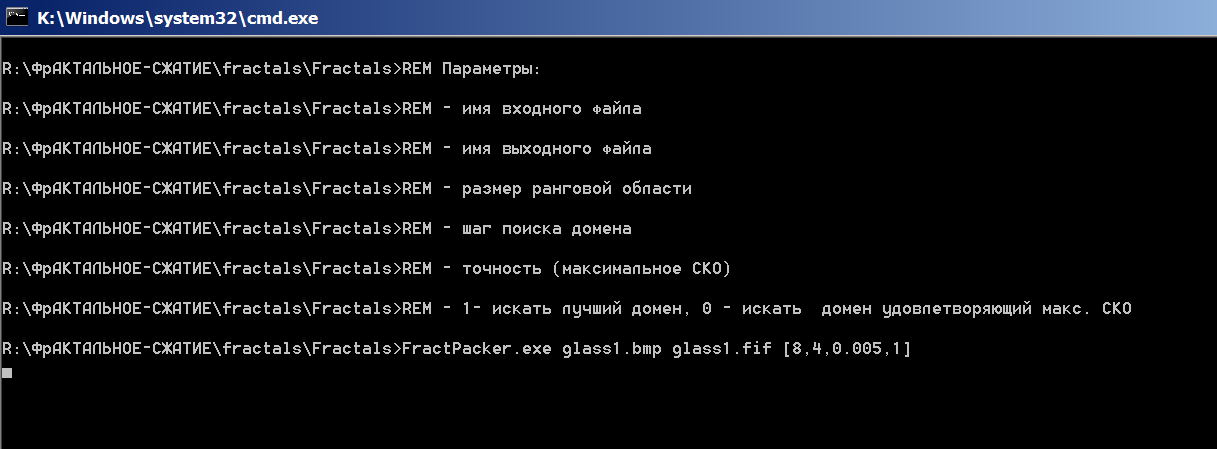The image size is (1217, 449).
Task: Click the text размер ранговой области
Action: coord(576,189)
